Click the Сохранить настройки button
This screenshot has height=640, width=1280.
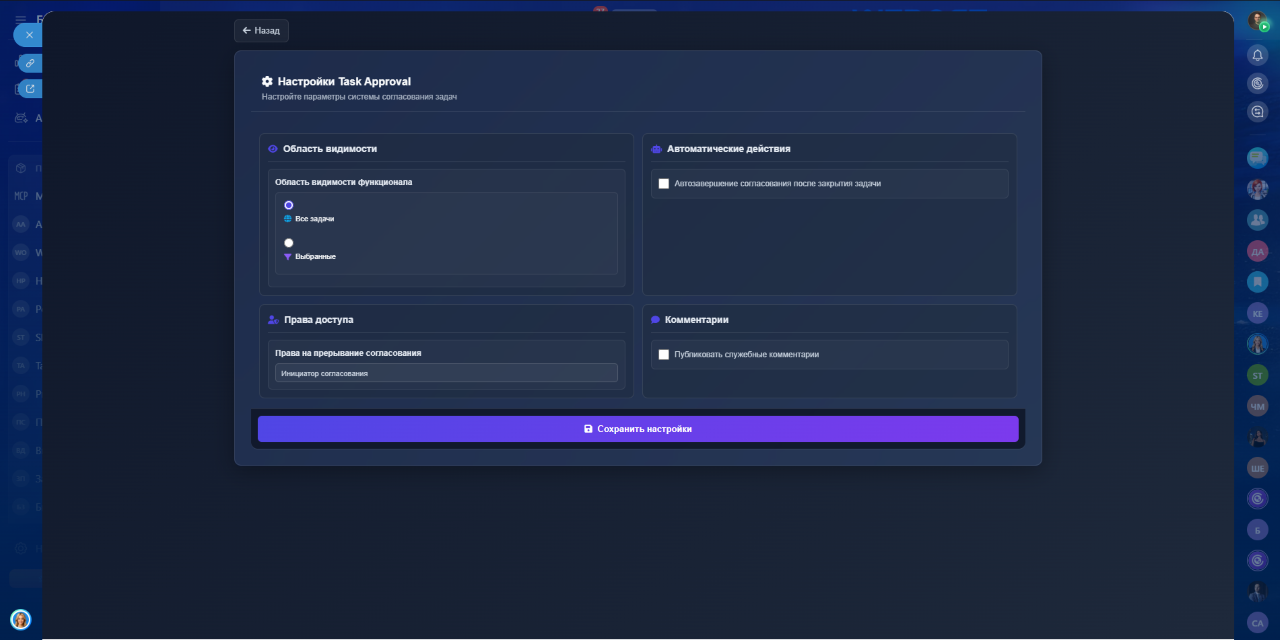coord(638,429)
